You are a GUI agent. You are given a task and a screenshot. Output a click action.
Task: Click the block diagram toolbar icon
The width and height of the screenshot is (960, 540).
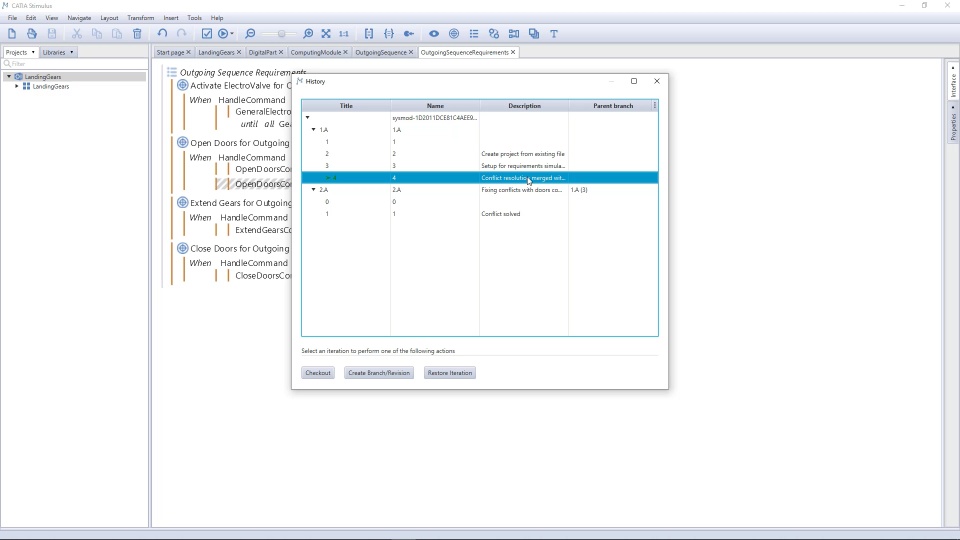tap(514, 34)
